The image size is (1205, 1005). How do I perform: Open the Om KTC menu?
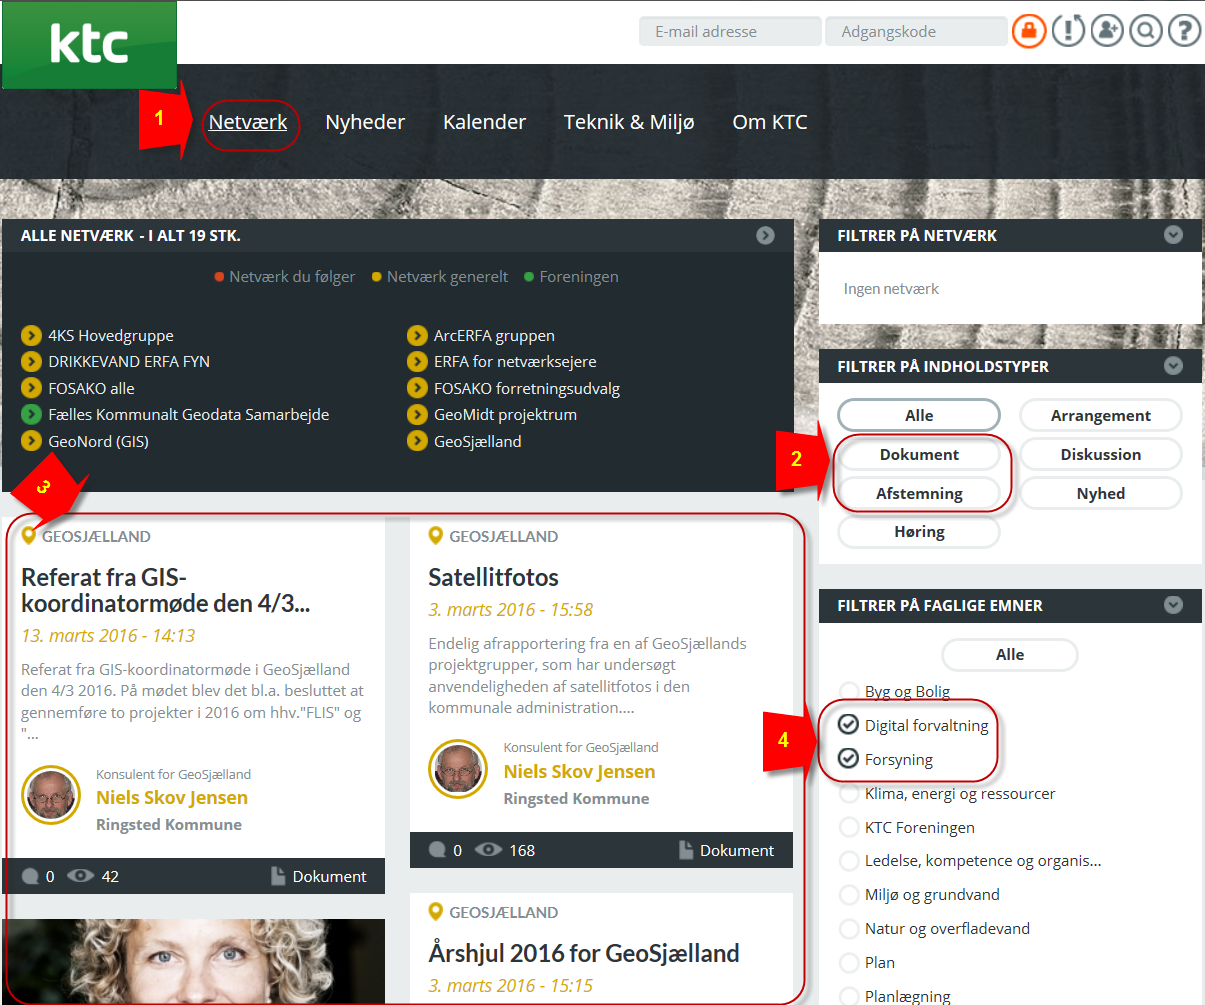pos(770,122)
